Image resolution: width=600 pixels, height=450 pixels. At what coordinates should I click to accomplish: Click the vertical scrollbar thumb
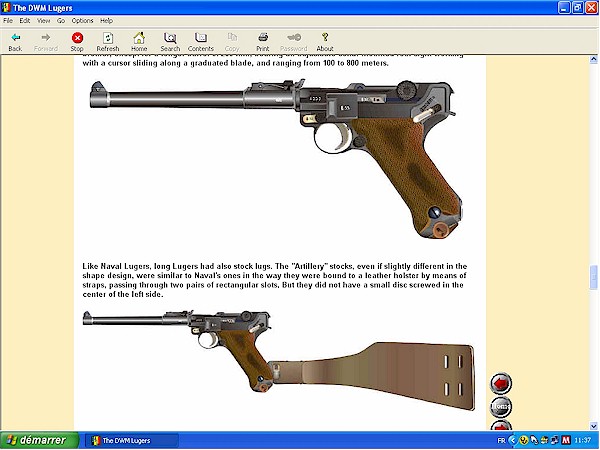593,277
